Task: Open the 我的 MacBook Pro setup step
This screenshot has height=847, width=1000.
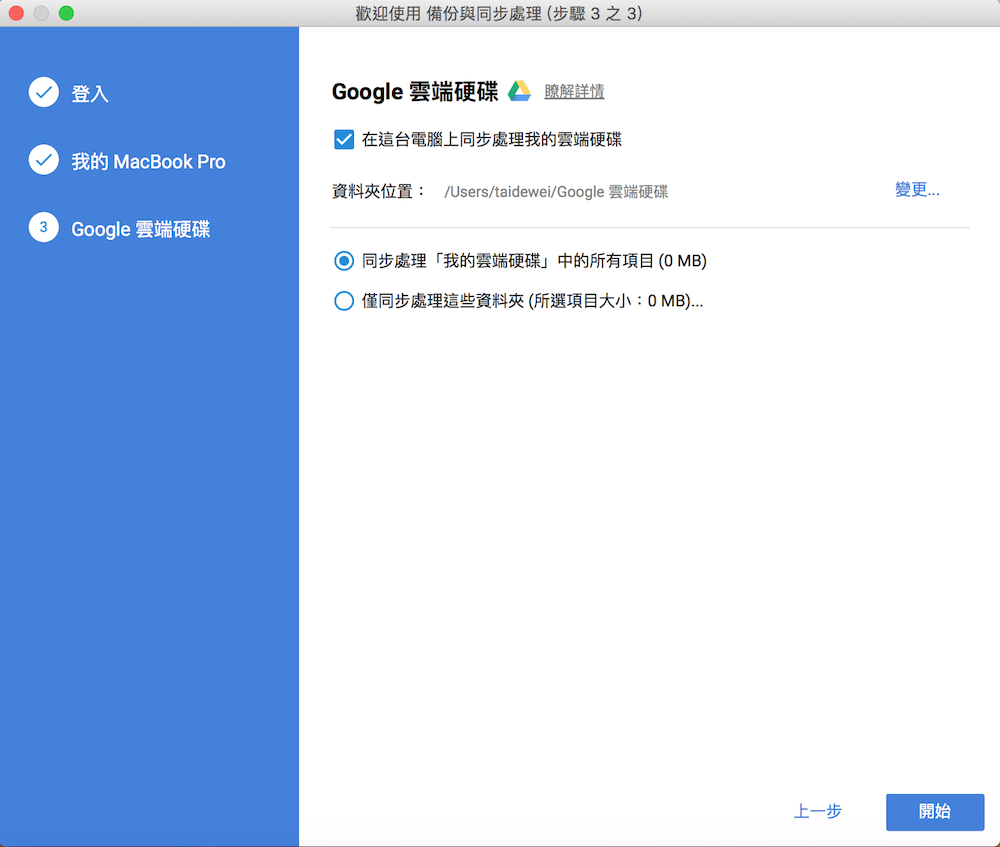Action: click(x=146, y=160)
